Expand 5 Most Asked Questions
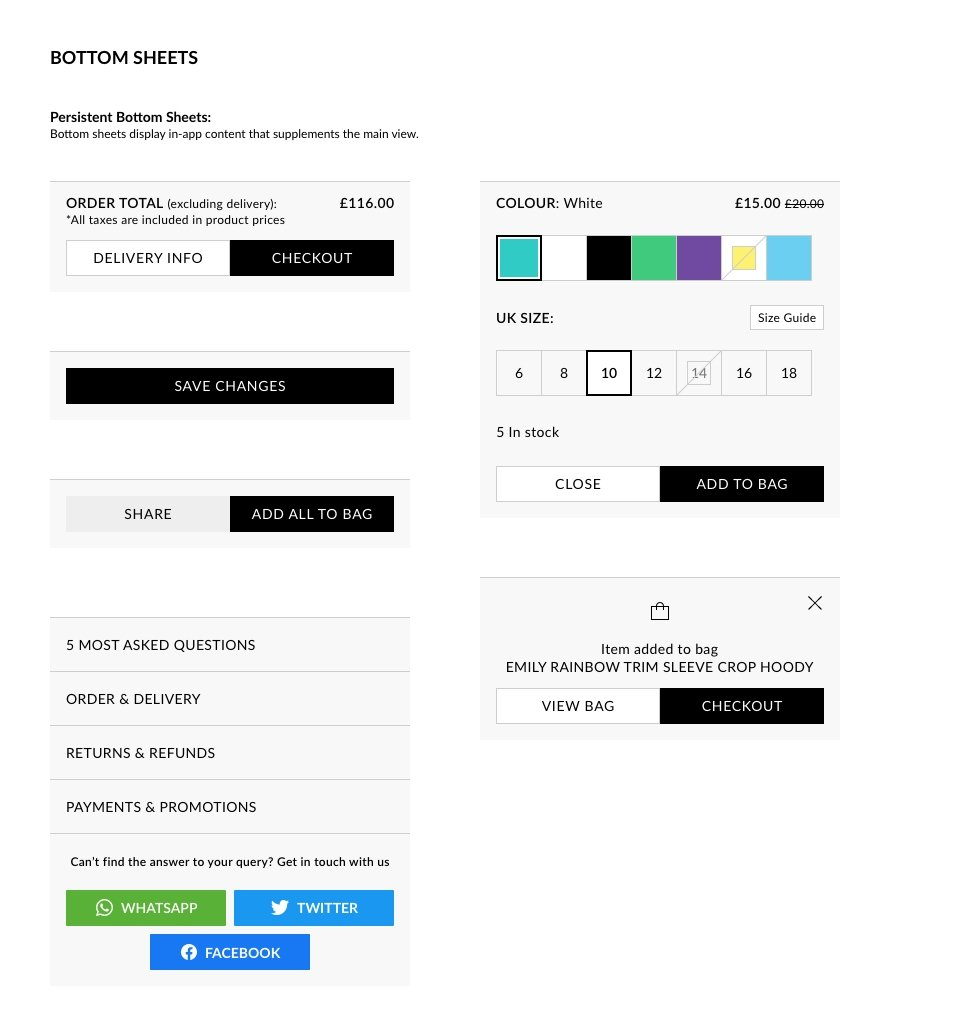Image resolution: width=960 pixels, height=1023 pixels. coord(230,645)
